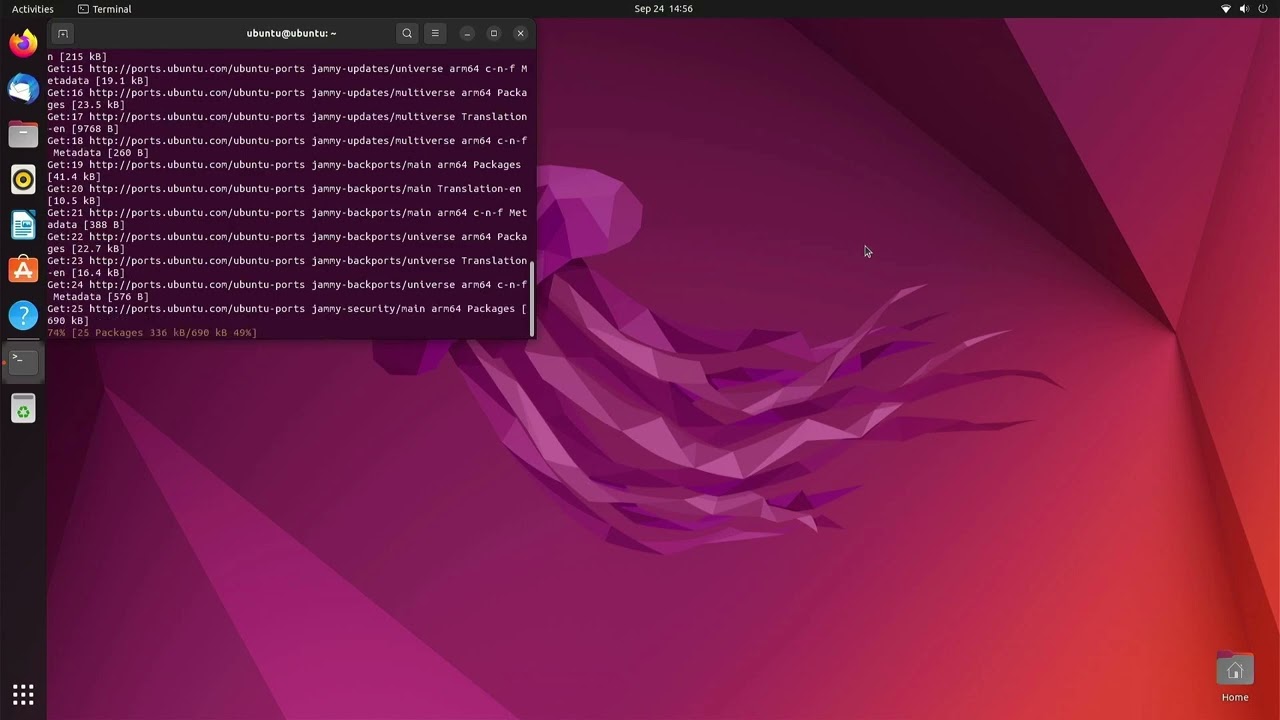The width and height of the screenshot is (1280, 720).
Task: Minimize the terminal window
Action: click(x=466, y=33)
